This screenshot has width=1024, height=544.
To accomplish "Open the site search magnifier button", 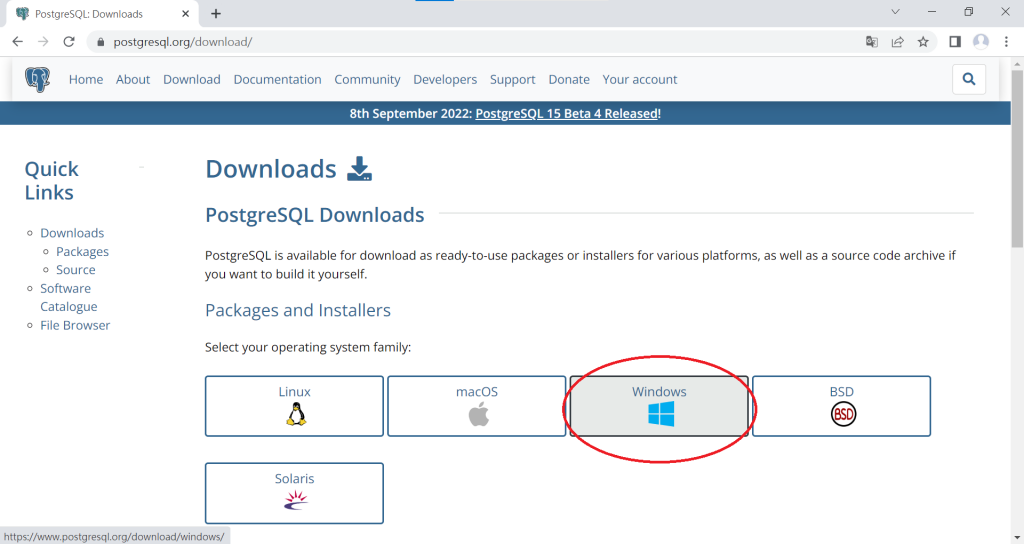I will 968,79.
